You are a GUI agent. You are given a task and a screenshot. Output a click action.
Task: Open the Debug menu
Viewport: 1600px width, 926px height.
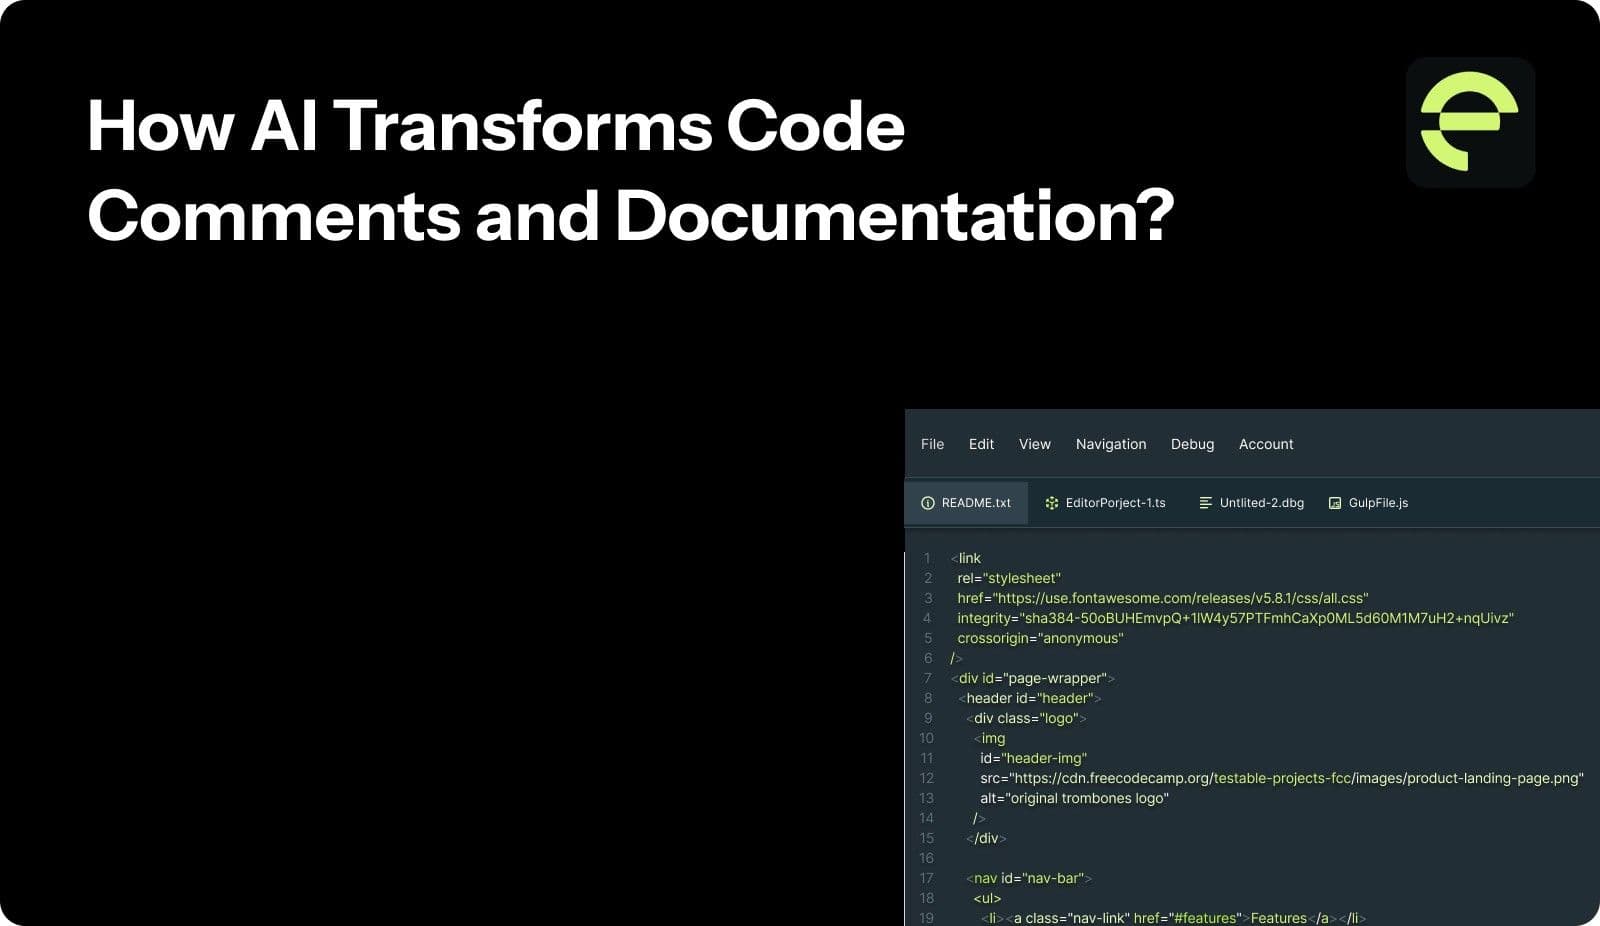click(1192, 444)
